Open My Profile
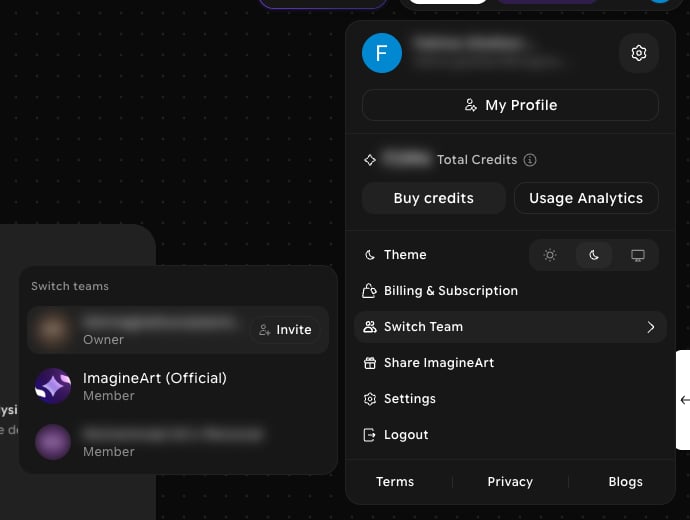The image size is (690, 520). [510, 105]
